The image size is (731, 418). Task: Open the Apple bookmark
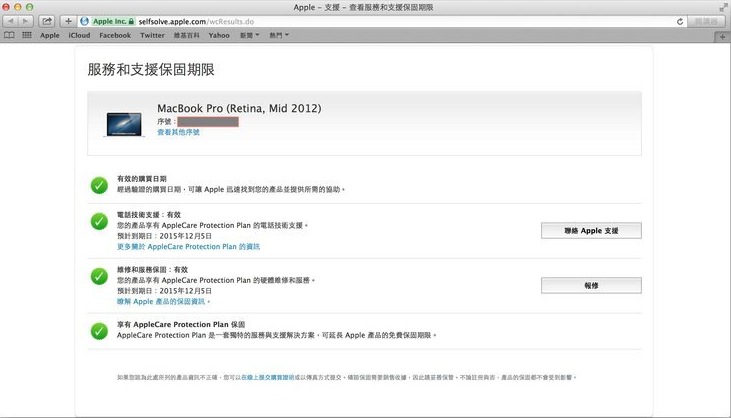pyautogui.click(x=49, y=35)
